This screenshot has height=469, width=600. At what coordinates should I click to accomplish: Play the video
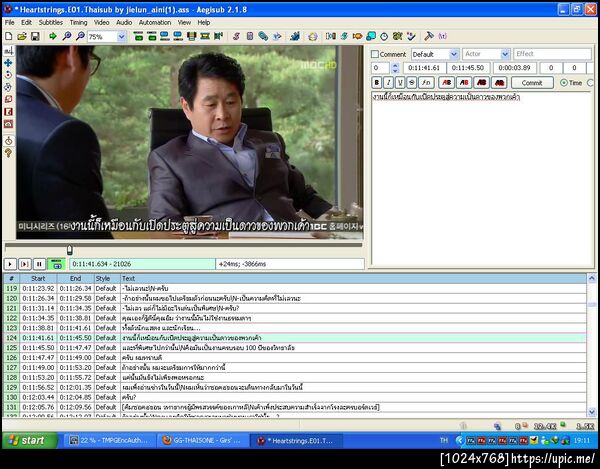tap(10, 264)
